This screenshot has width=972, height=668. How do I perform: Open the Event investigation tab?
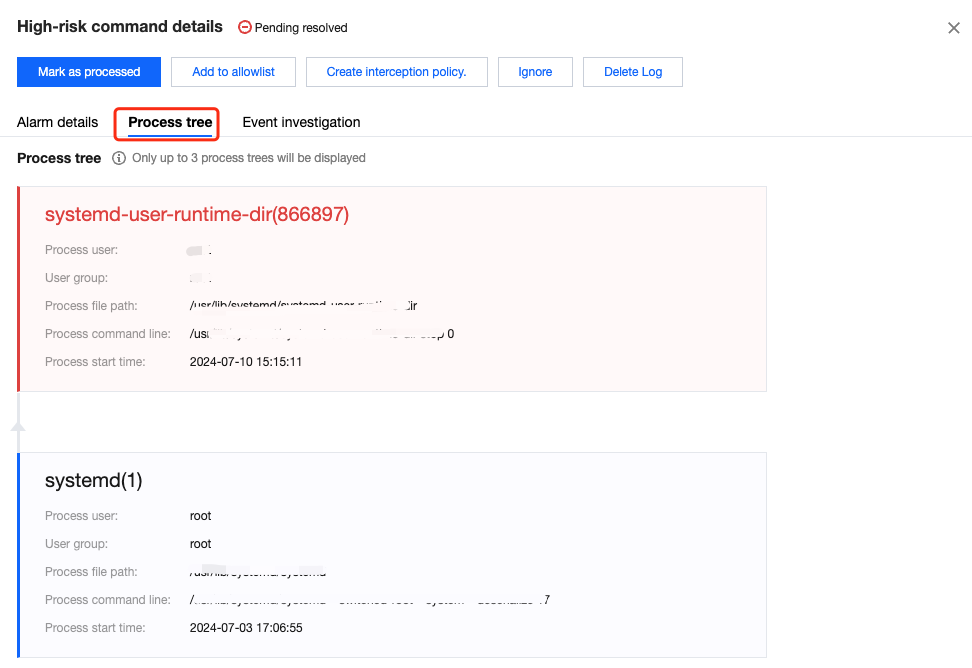[x=301, y=122]
